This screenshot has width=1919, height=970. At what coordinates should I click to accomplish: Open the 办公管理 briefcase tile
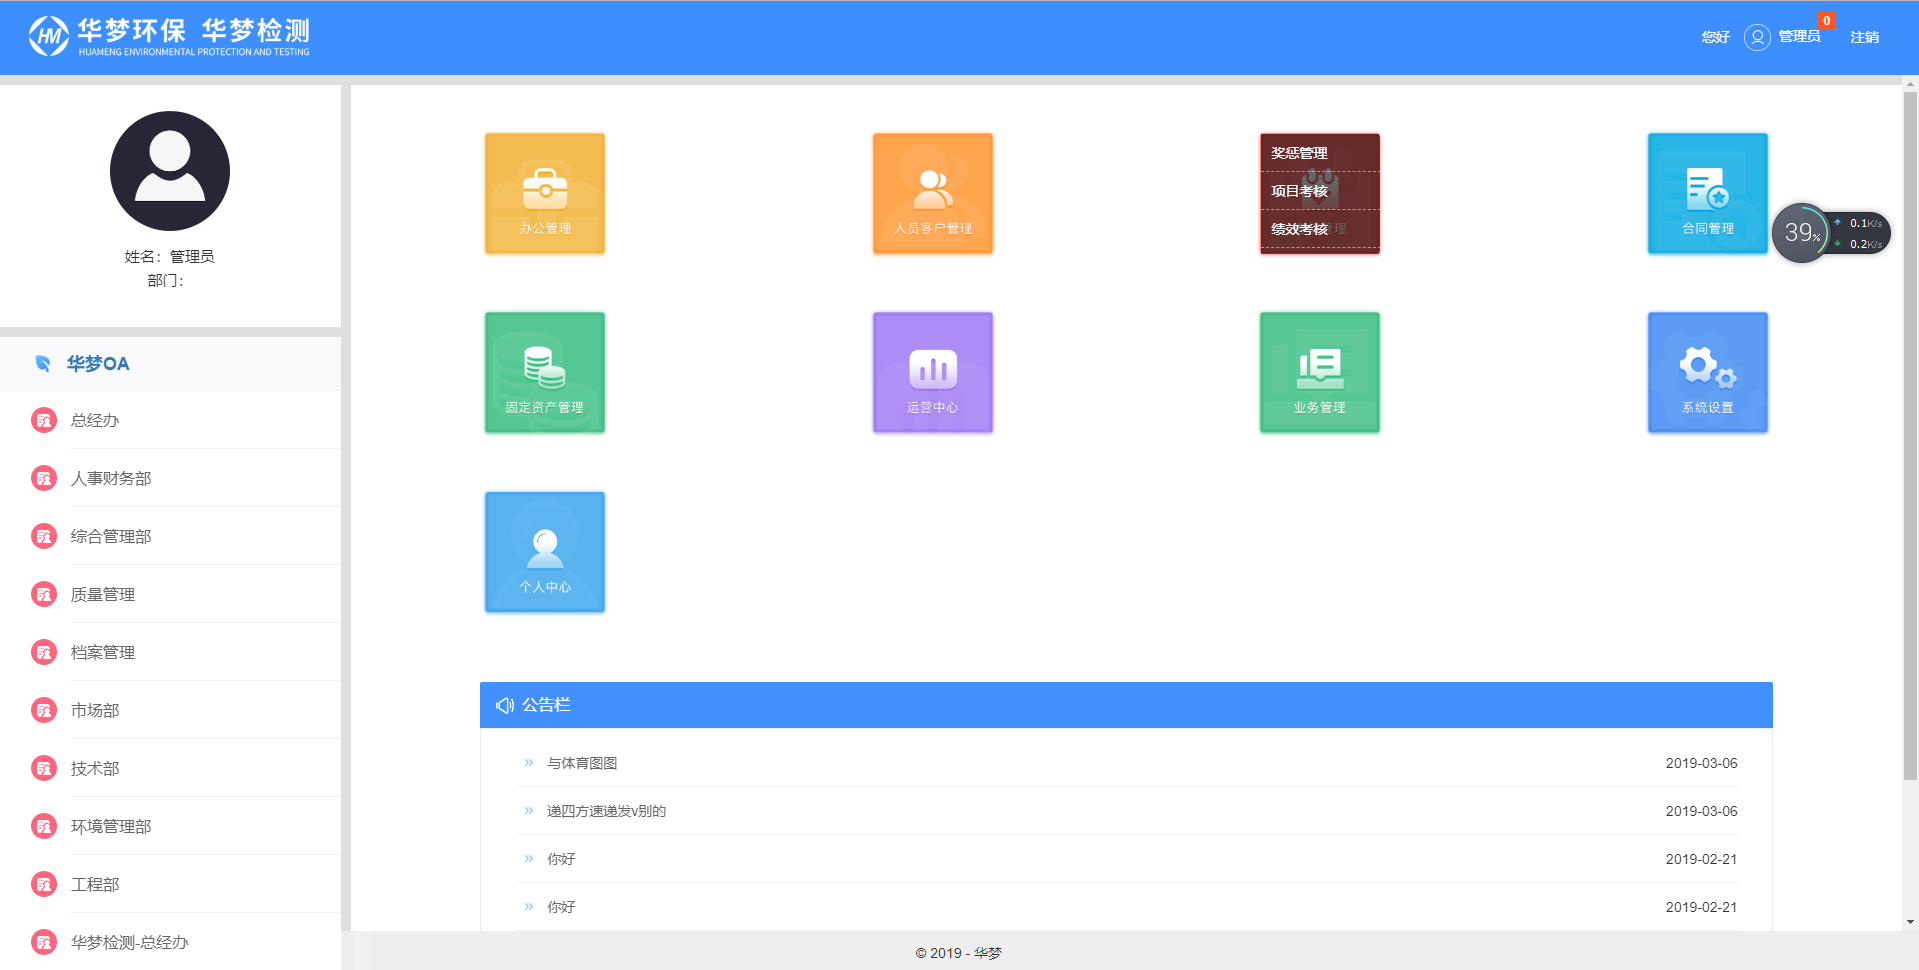pyautogui.click(x=545, y=193)
